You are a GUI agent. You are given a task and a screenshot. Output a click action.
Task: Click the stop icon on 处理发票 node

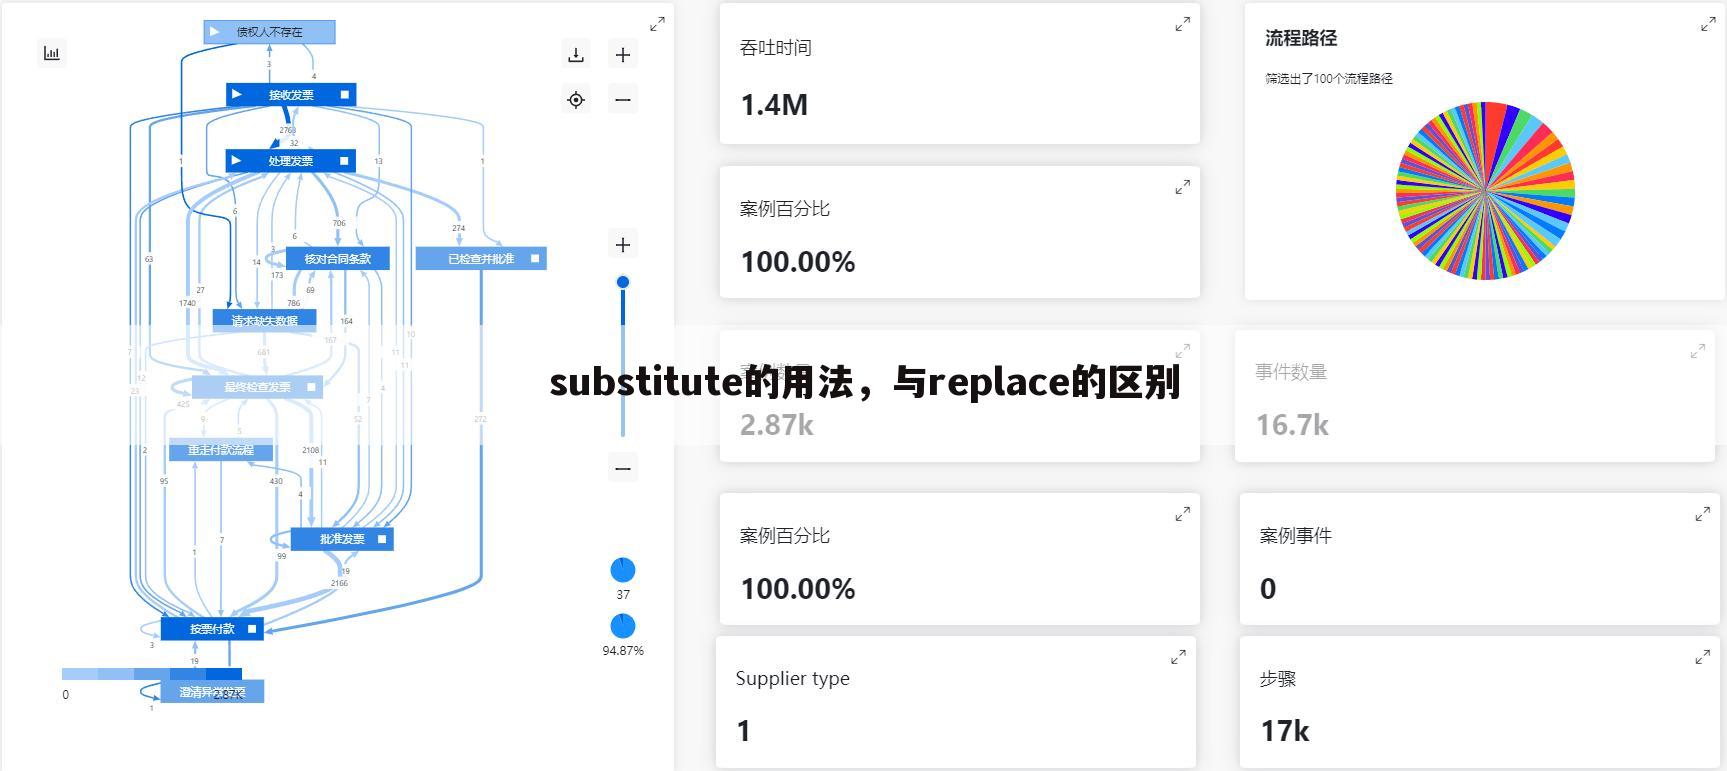[x=345, y=160]
